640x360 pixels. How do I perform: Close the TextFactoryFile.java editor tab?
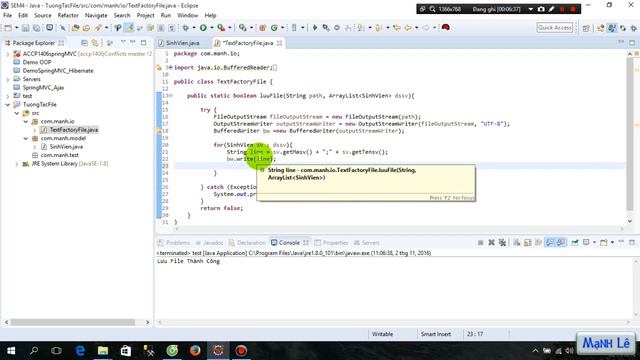(279, 43)
